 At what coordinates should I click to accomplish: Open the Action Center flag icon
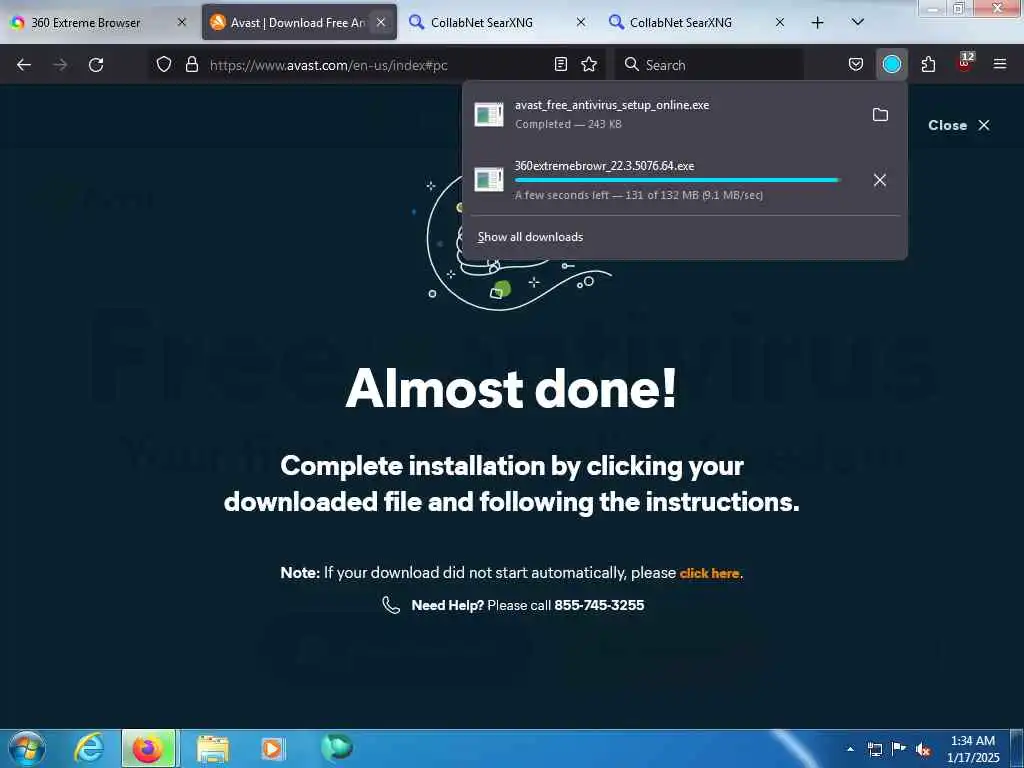[x=899, y=749]
